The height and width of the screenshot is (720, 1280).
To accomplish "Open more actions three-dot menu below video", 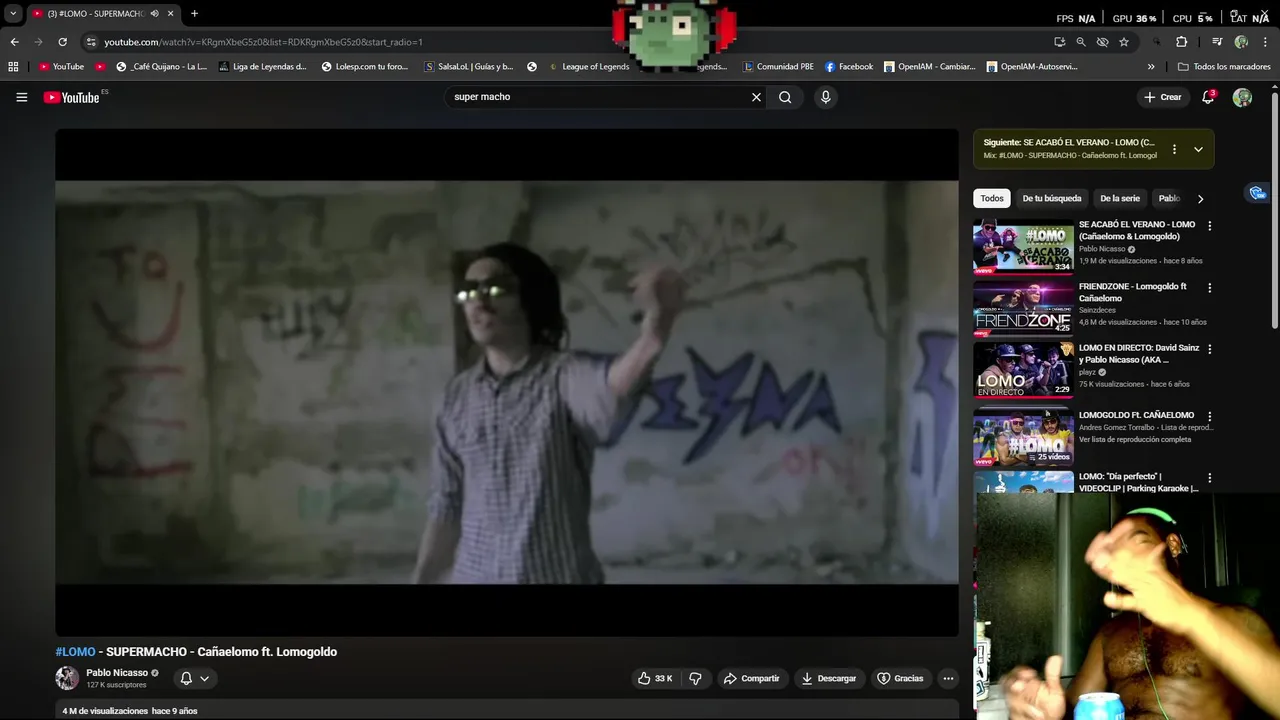I will pos(948,678).
